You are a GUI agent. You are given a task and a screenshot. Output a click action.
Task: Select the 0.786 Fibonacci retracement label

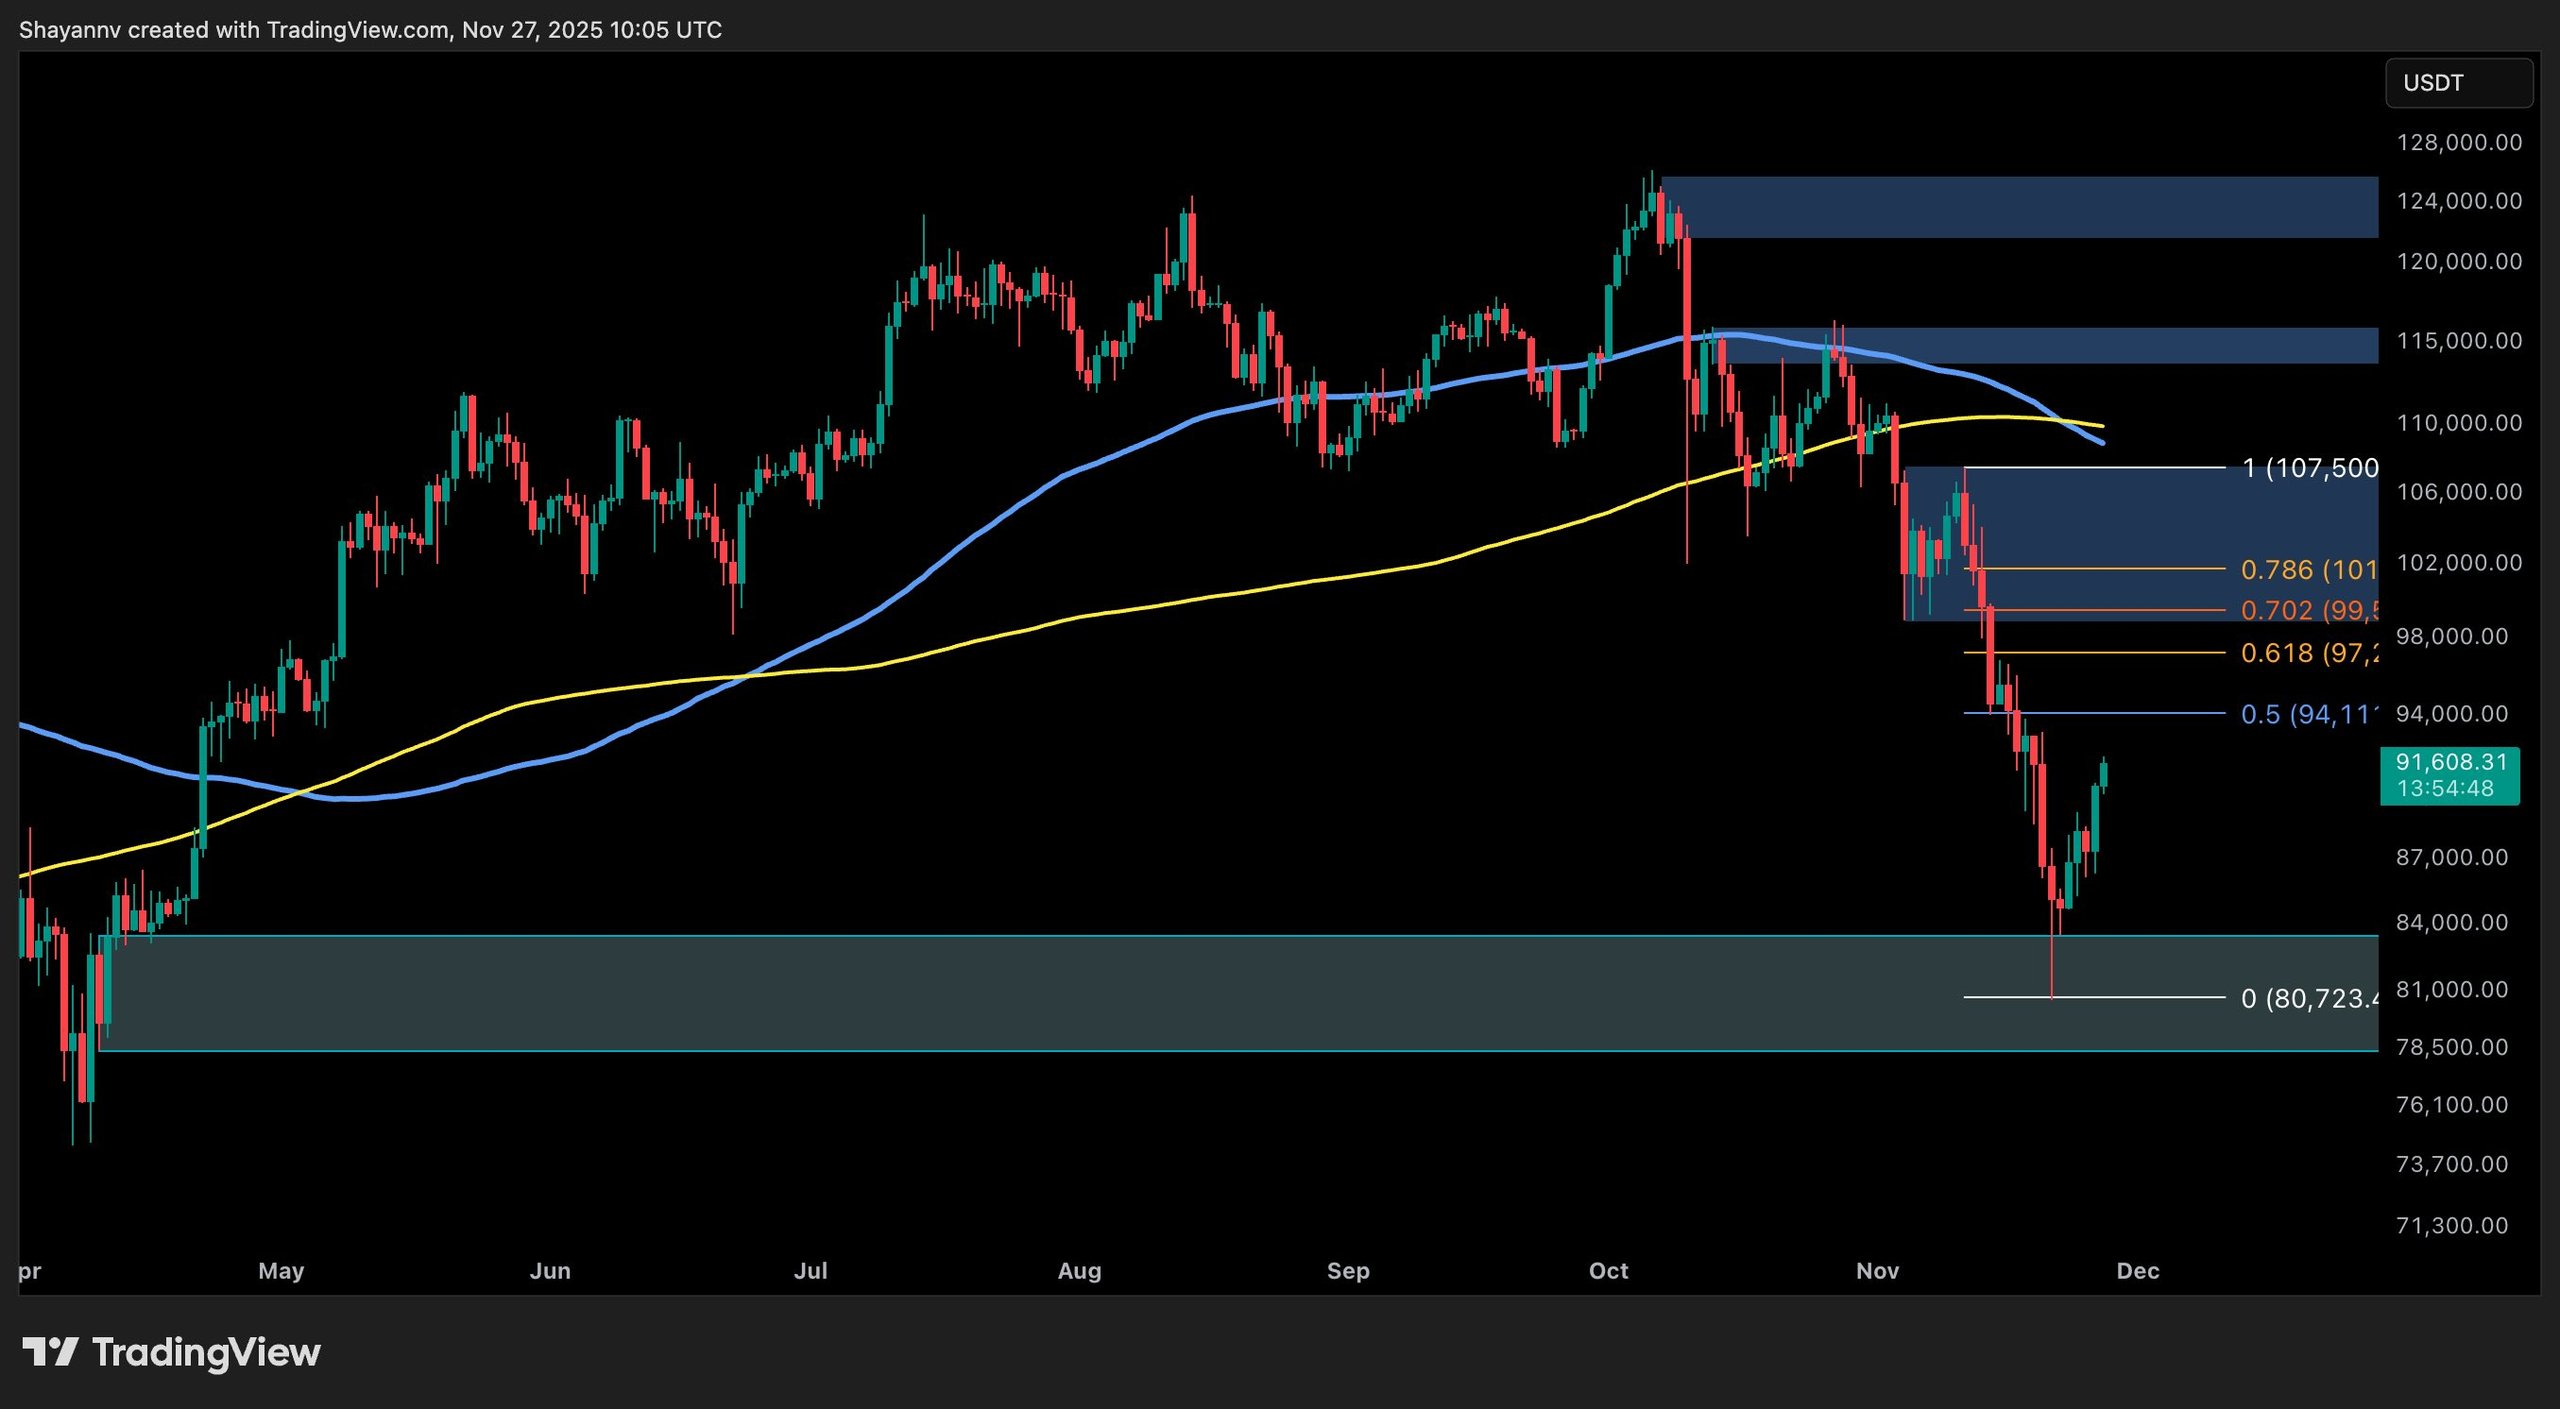click(2308, 570)
